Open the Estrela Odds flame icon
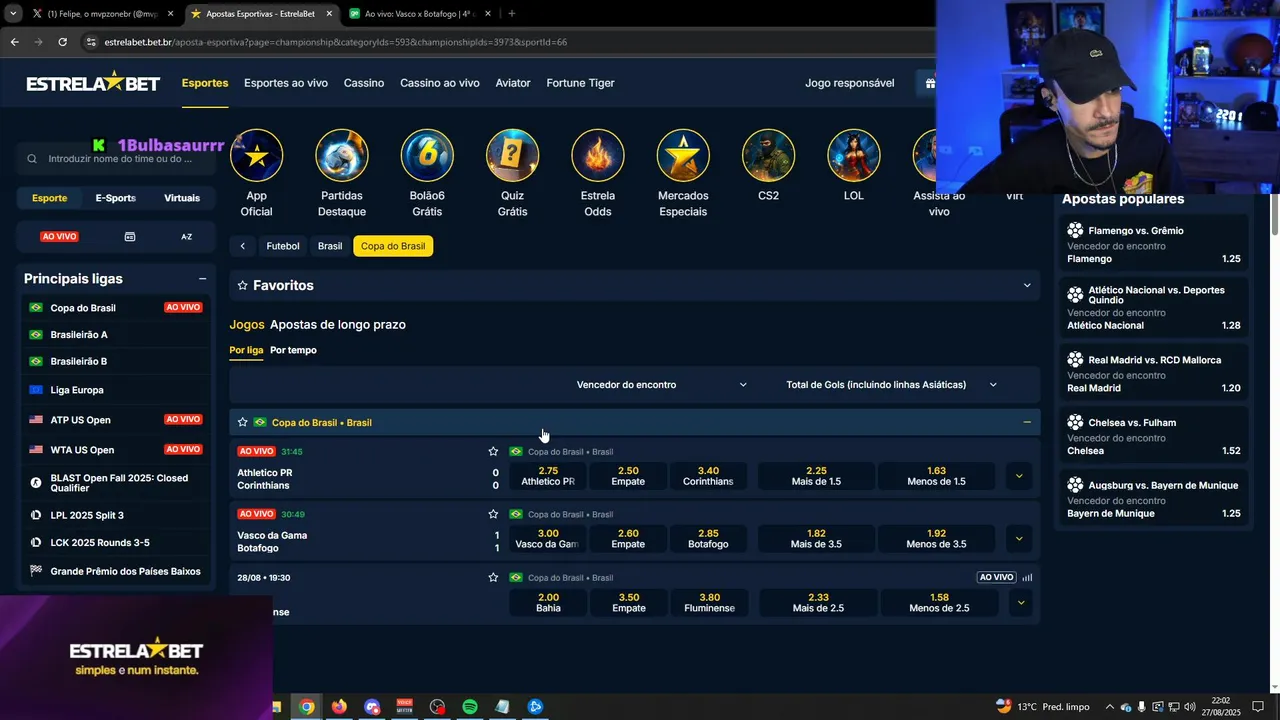 tap(598, 155)
